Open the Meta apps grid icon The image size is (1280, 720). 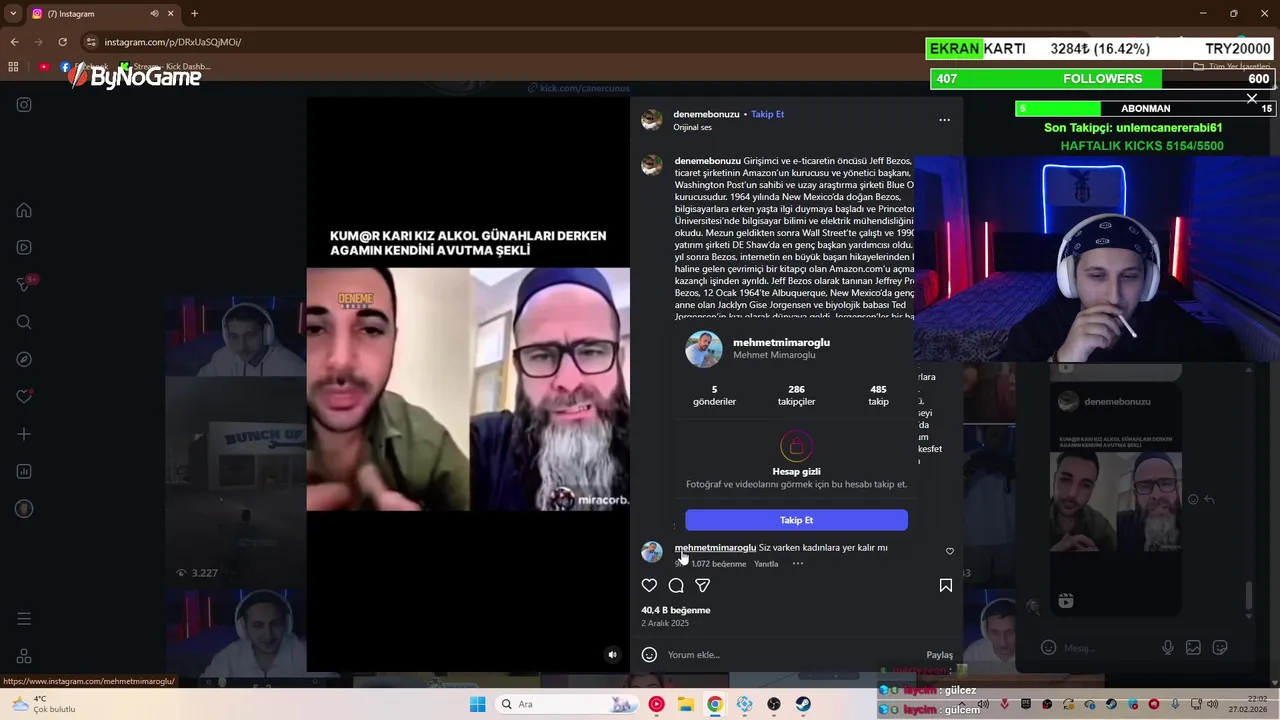pos(24,656)
